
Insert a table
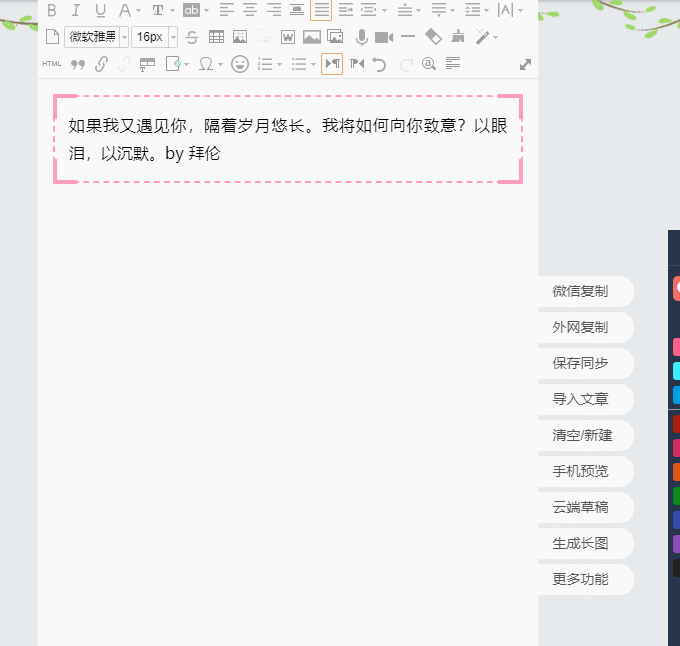click(x=216, y=37)
